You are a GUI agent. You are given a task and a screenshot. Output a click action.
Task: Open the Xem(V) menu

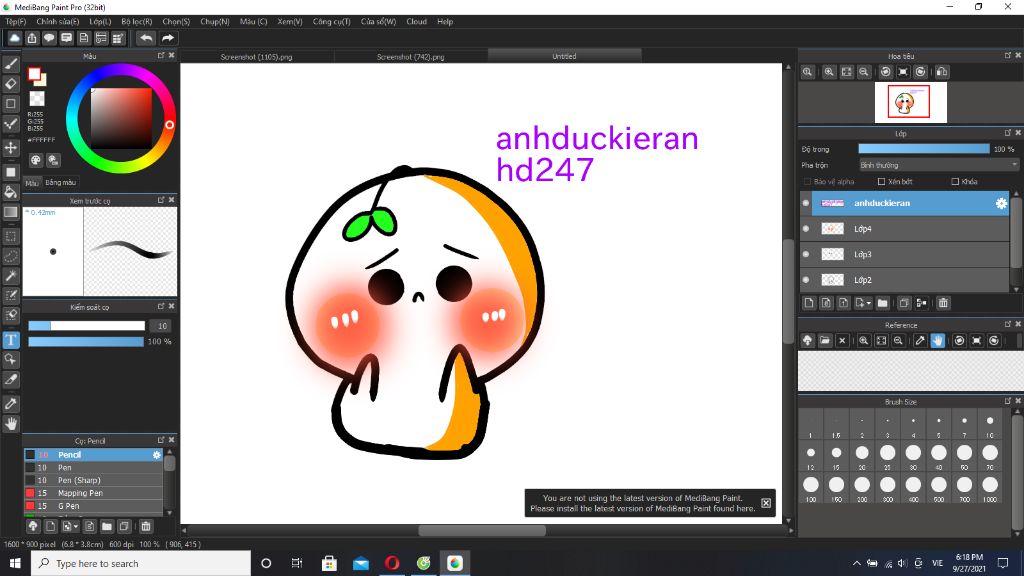pos(289,22)
